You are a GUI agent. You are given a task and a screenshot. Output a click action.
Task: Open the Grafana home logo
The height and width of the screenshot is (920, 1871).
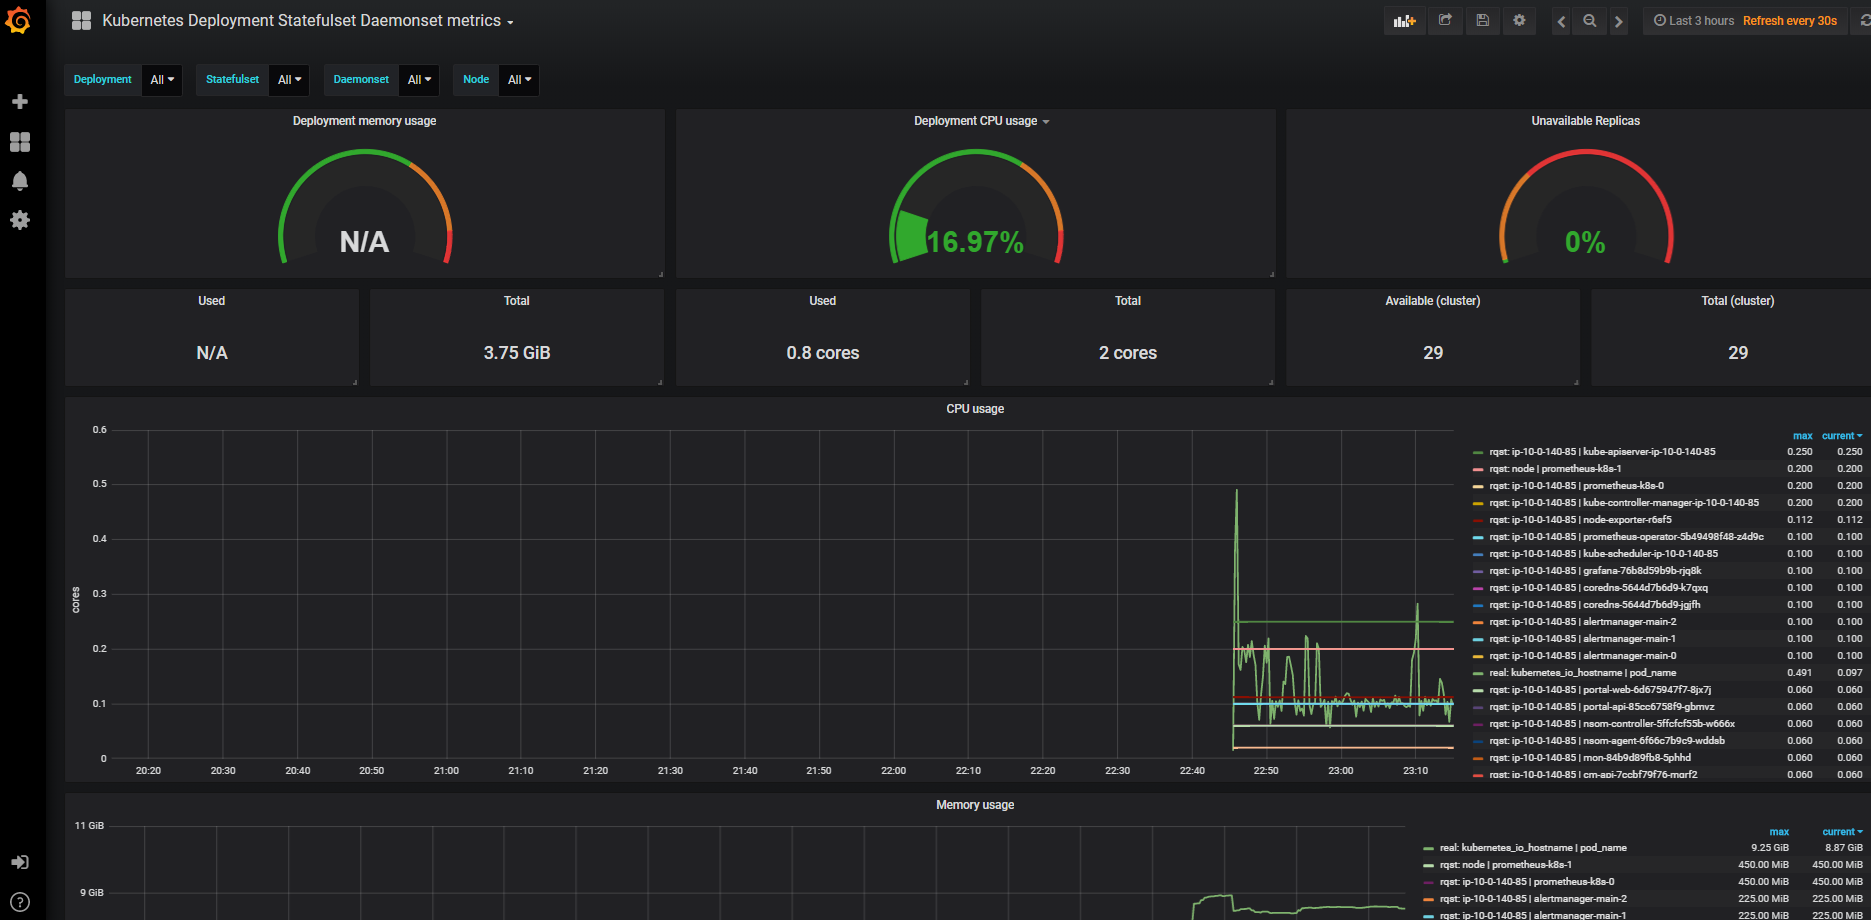tap(18, 20)
